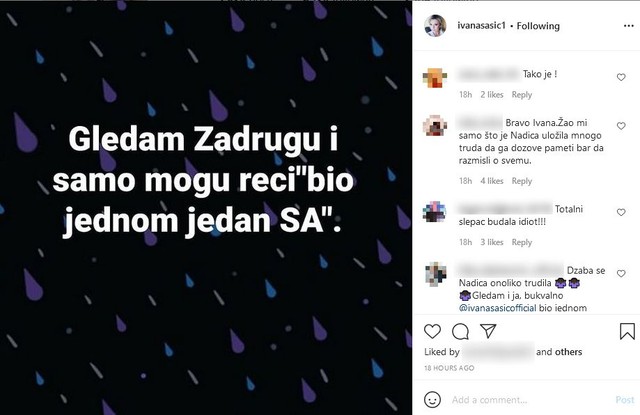Open @ivanasasicofficial mention link

[x=498, y=308]
